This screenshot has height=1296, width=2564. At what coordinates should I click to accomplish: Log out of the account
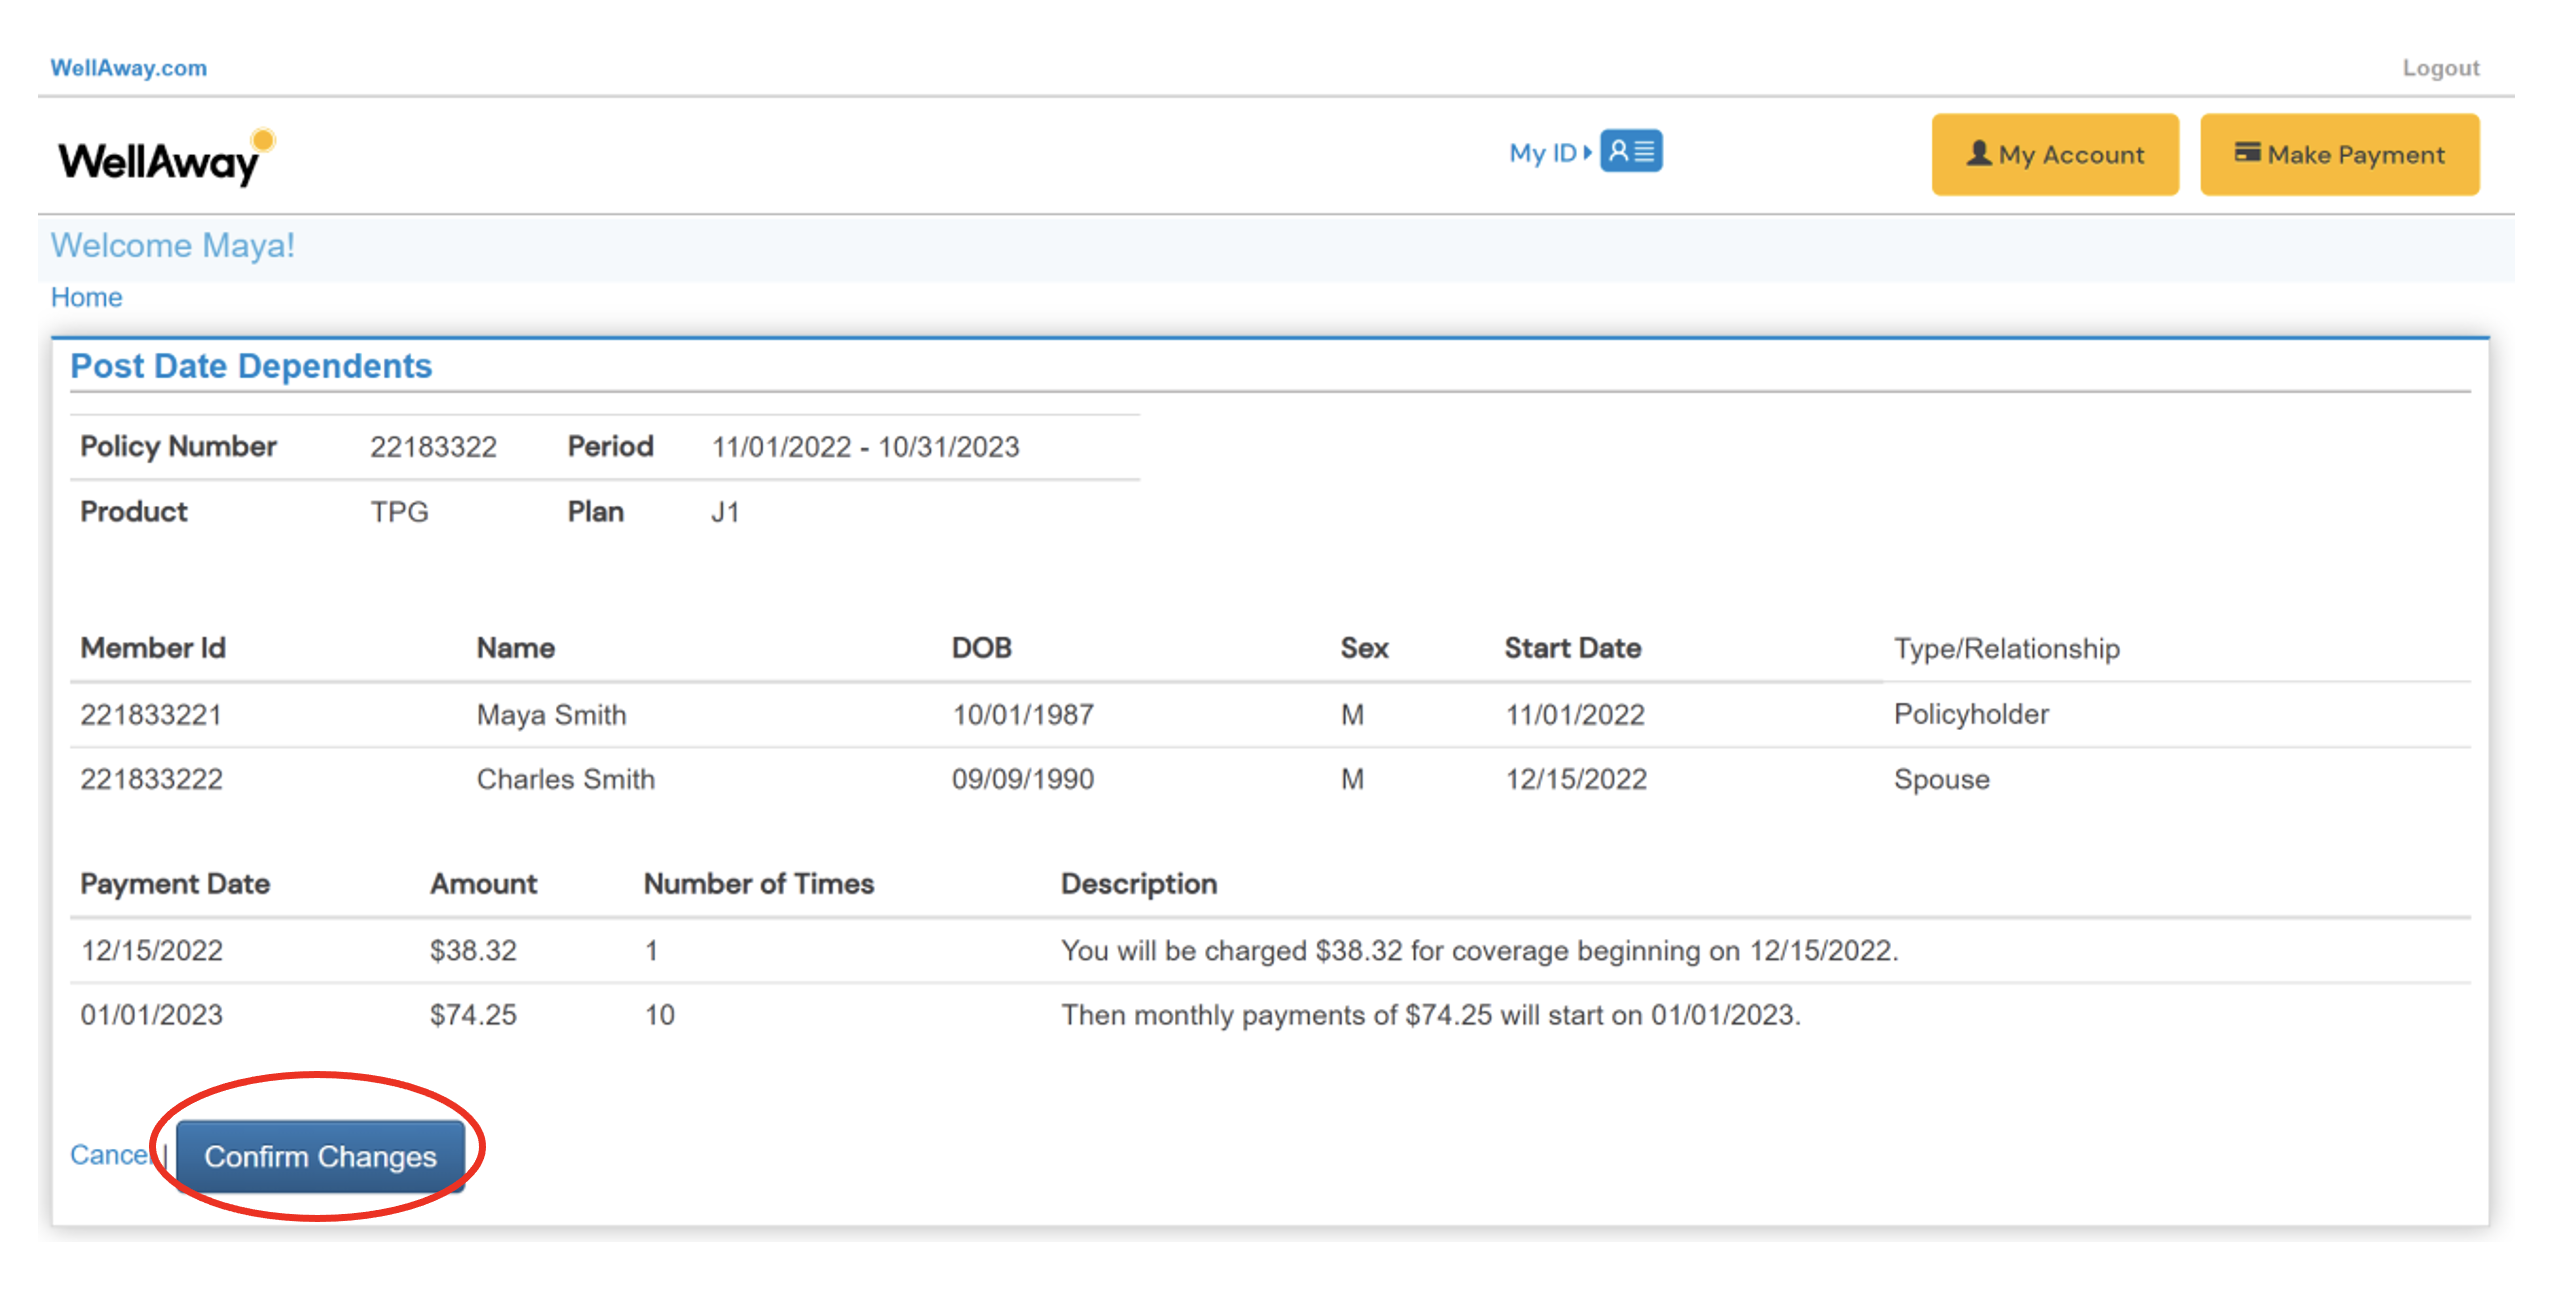2440,68
